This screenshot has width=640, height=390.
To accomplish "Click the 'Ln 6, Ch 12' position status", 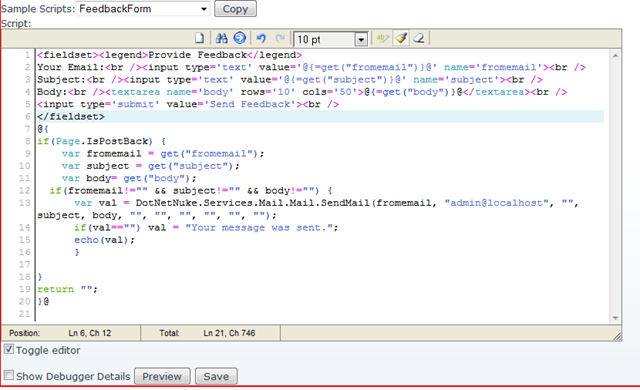I will pyautogui.click(x=90, y=333).
